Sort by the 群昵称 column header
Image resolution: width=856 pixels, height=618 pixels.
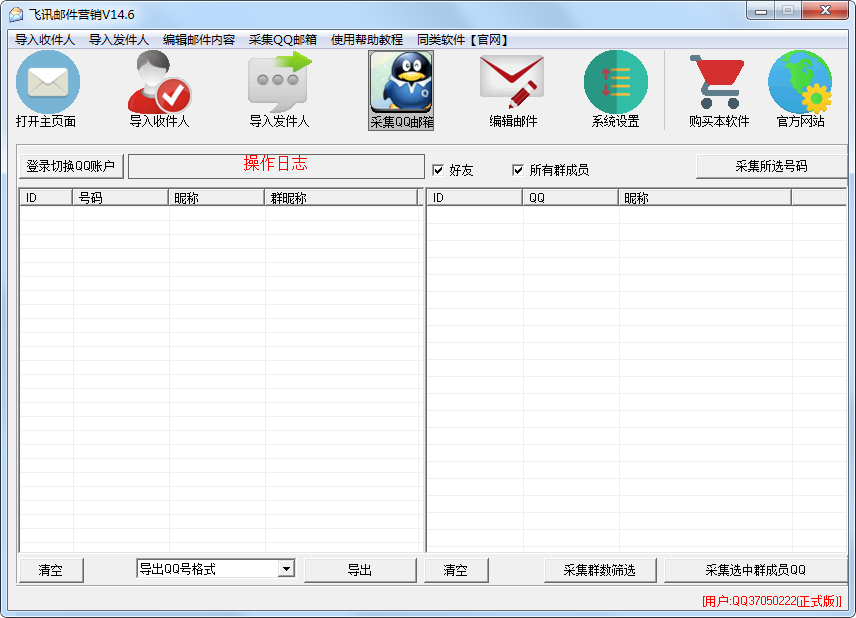(340, 198)
